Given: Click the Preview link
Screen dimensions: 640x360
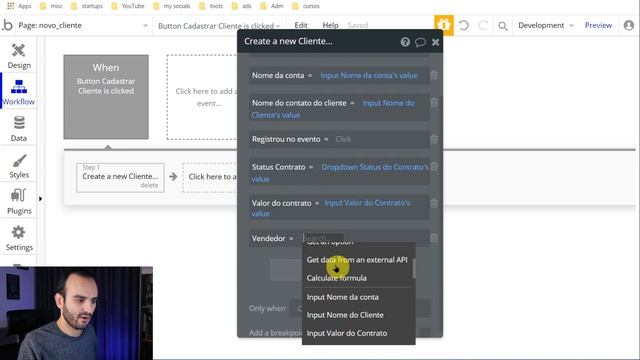Looking at the screenshot, I should pos(598,25).
